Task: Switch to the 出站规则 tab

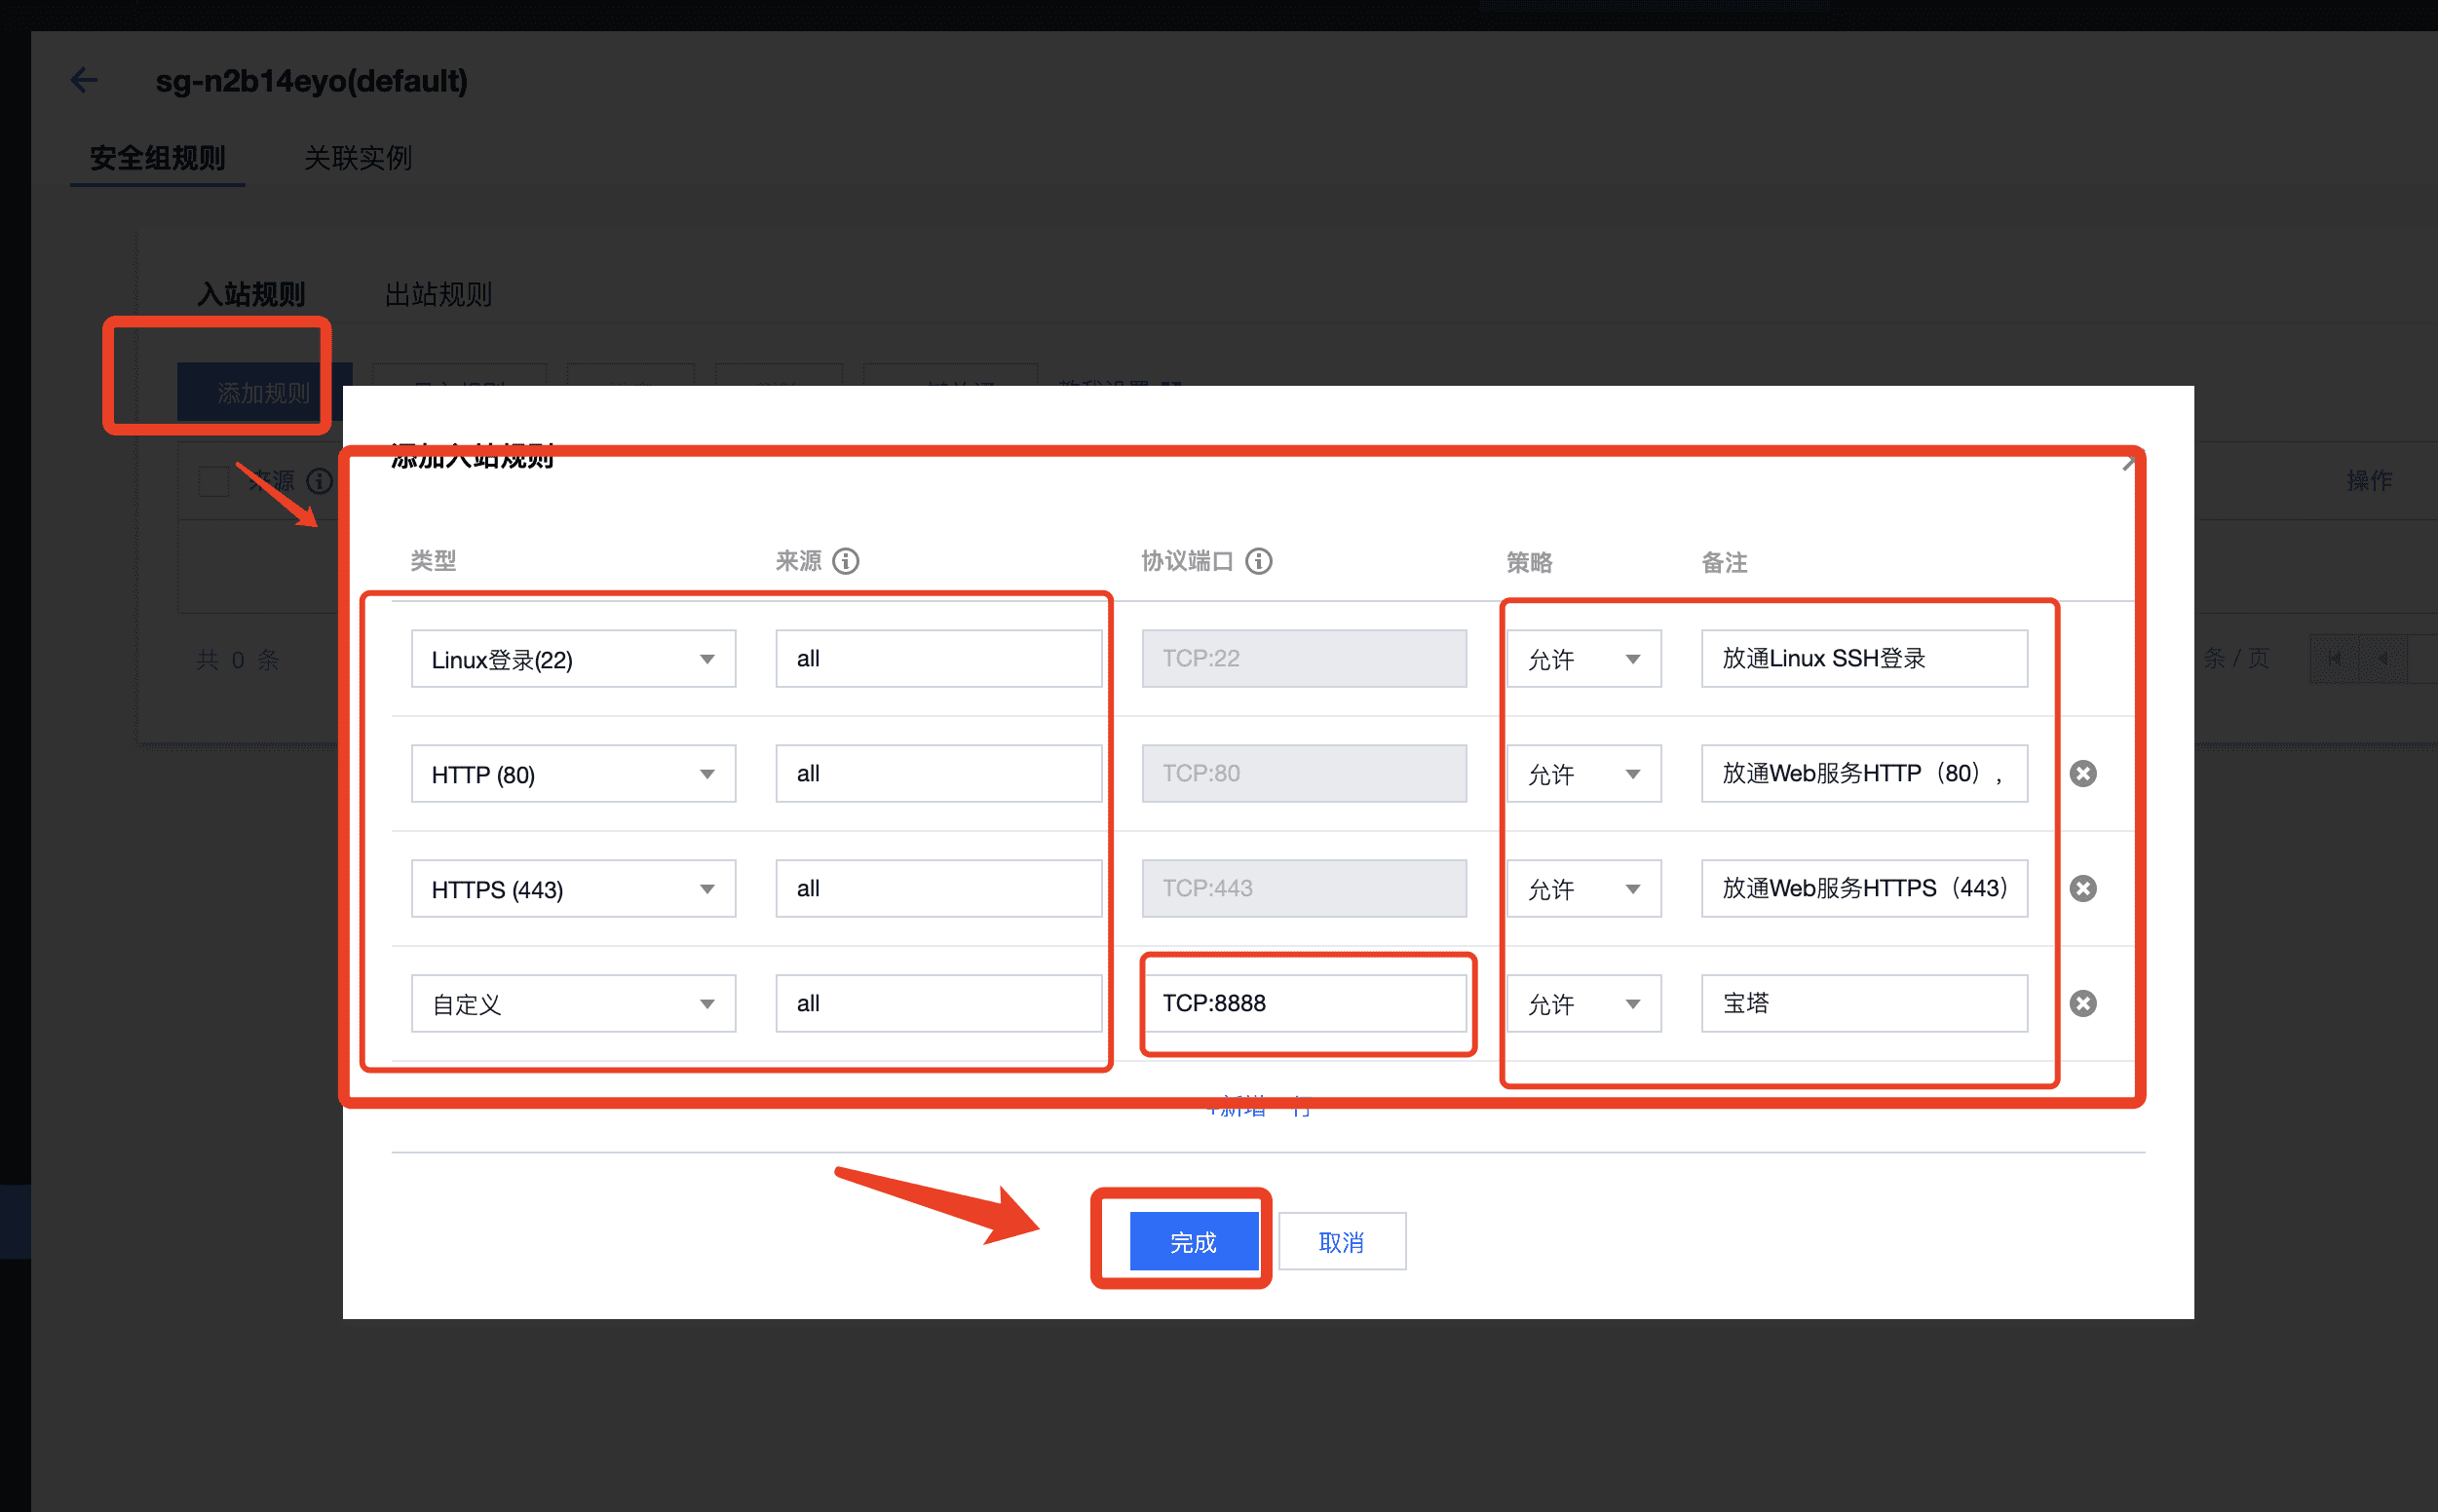Action: click(438, 294)
